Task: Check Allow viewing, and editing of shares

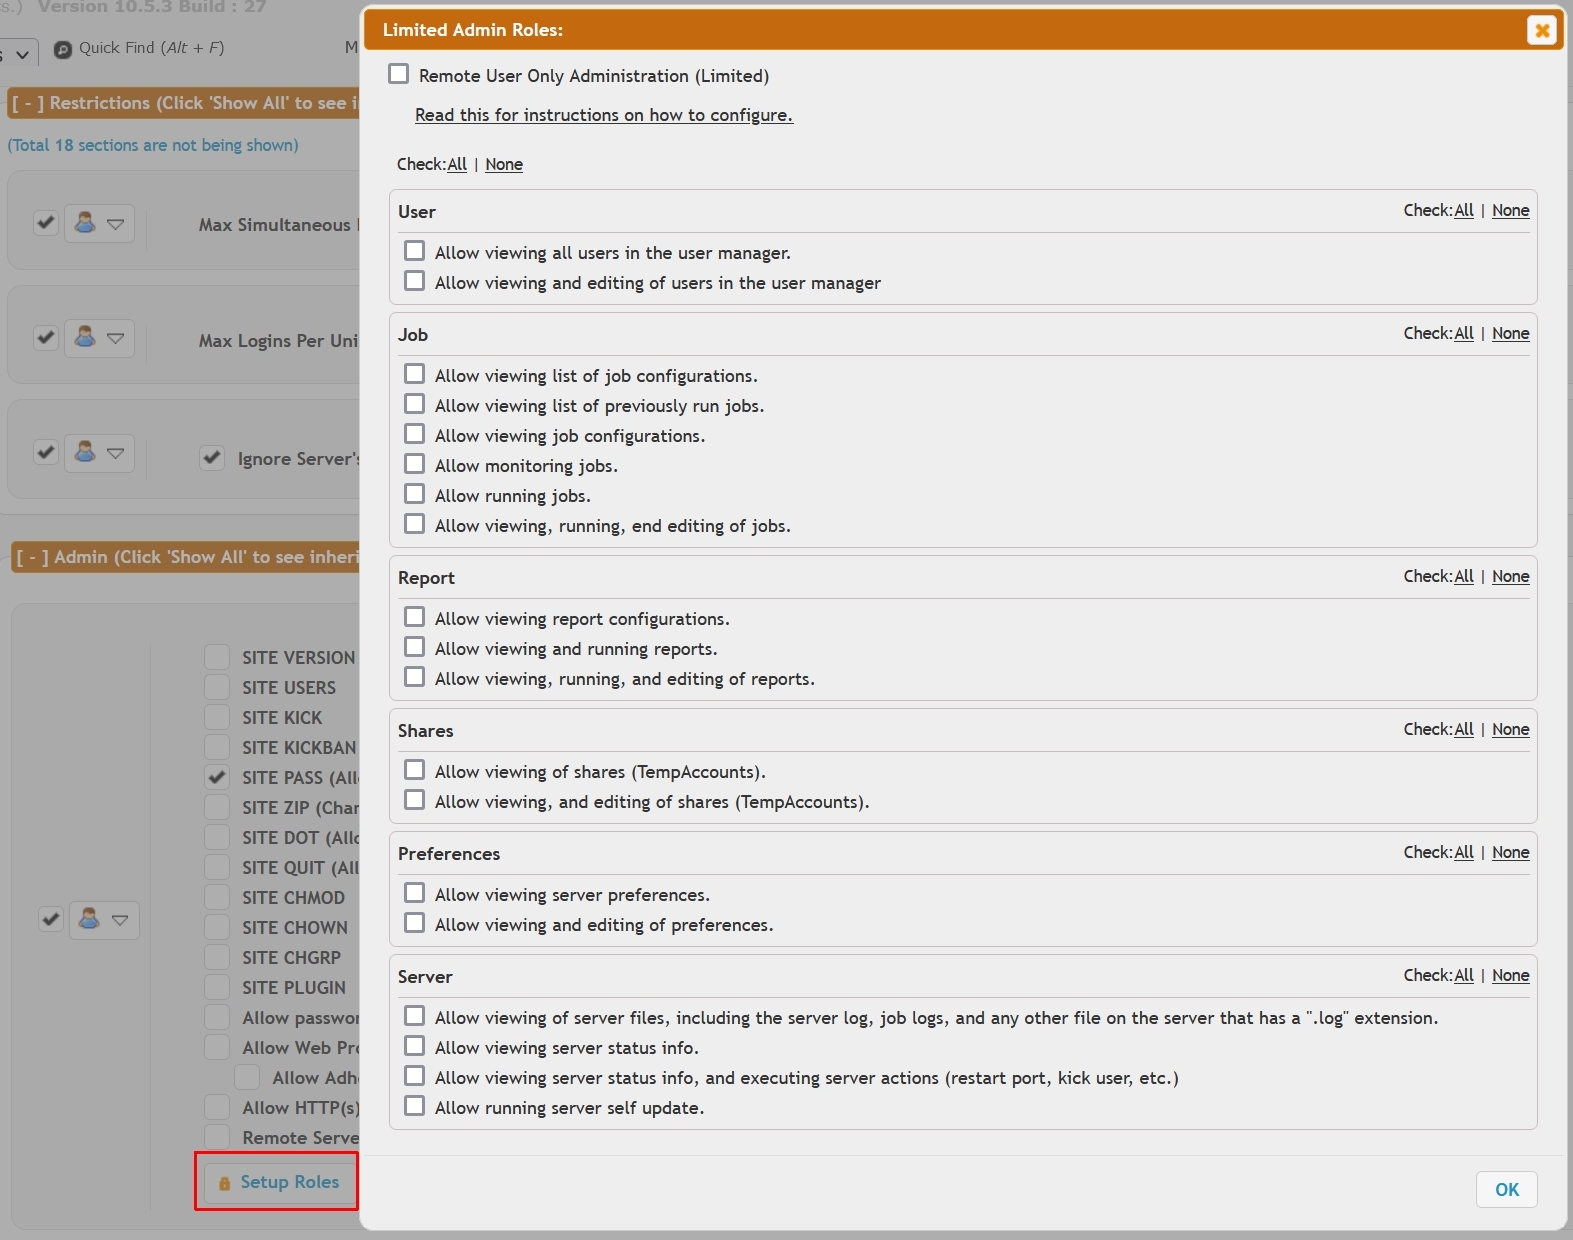Action: tap(415, 800)
